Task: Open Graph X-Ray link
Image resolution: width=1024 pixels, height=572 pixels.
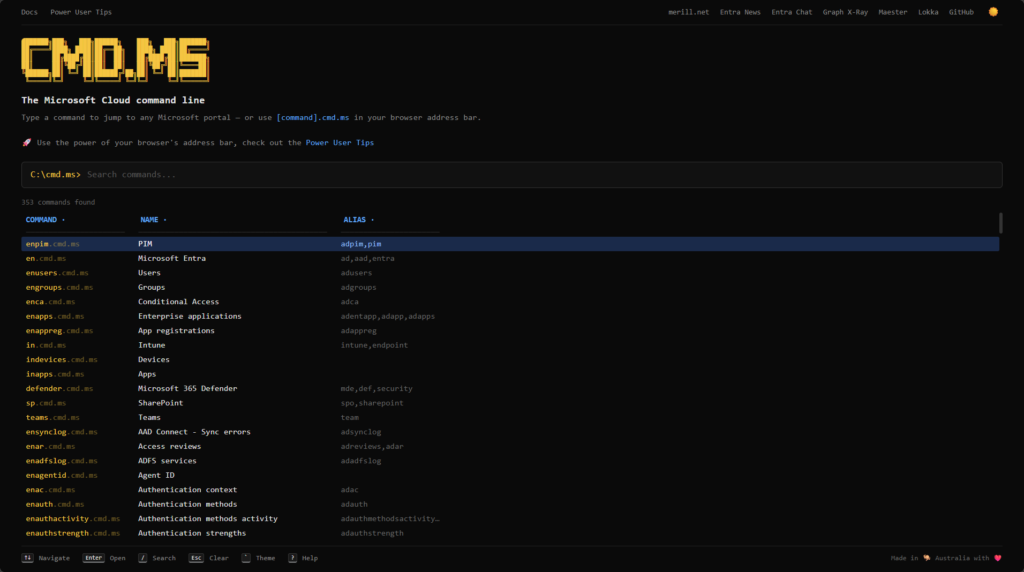Action: (845, 12)
